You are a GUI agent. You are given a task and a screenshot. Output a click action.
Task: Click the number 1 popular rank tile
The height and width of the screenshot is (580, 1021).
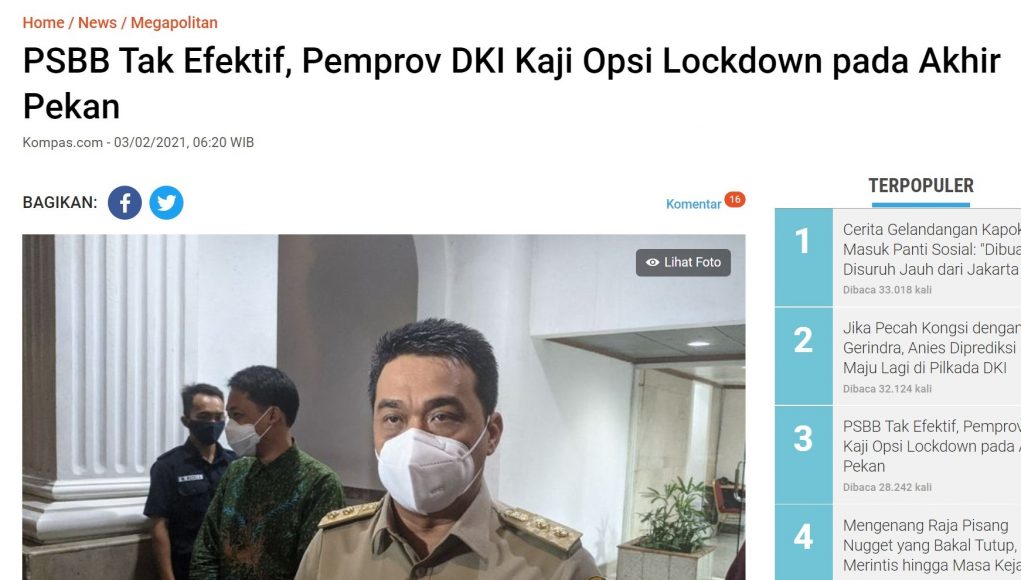pyautogui.click(x=803, y=257)
